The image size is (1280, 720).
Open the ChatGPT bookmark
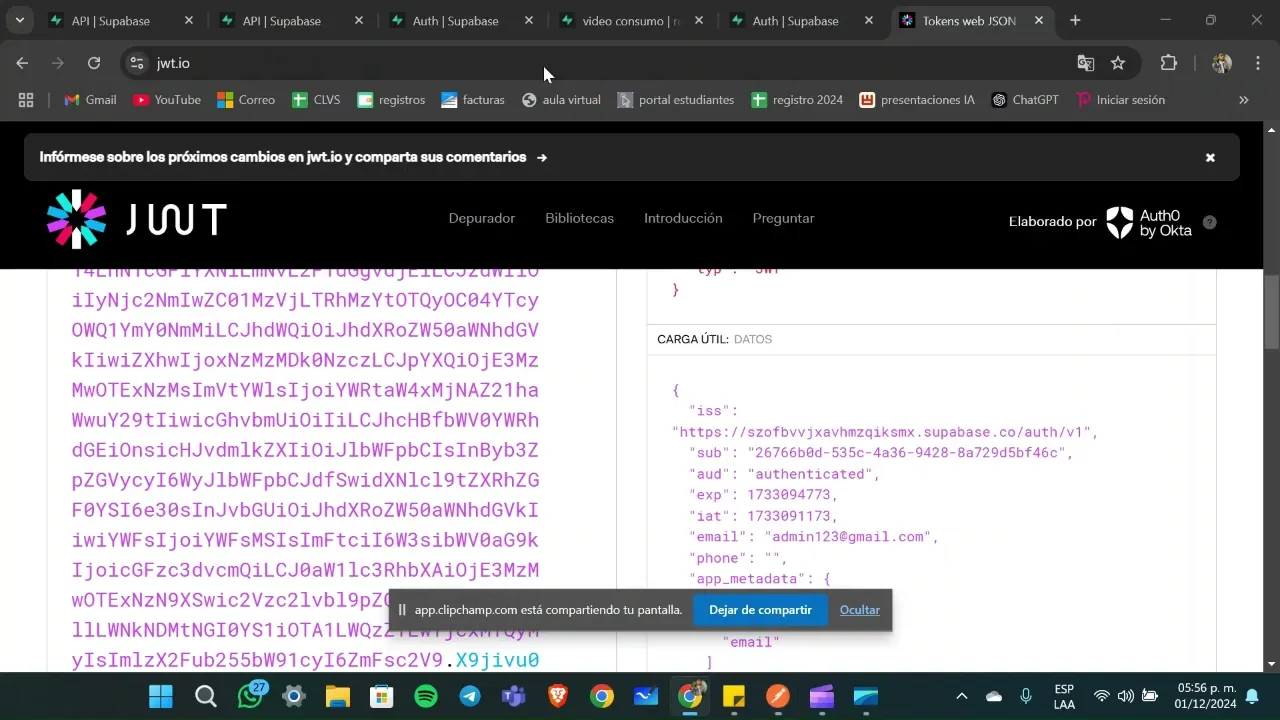click(1025, 100)
